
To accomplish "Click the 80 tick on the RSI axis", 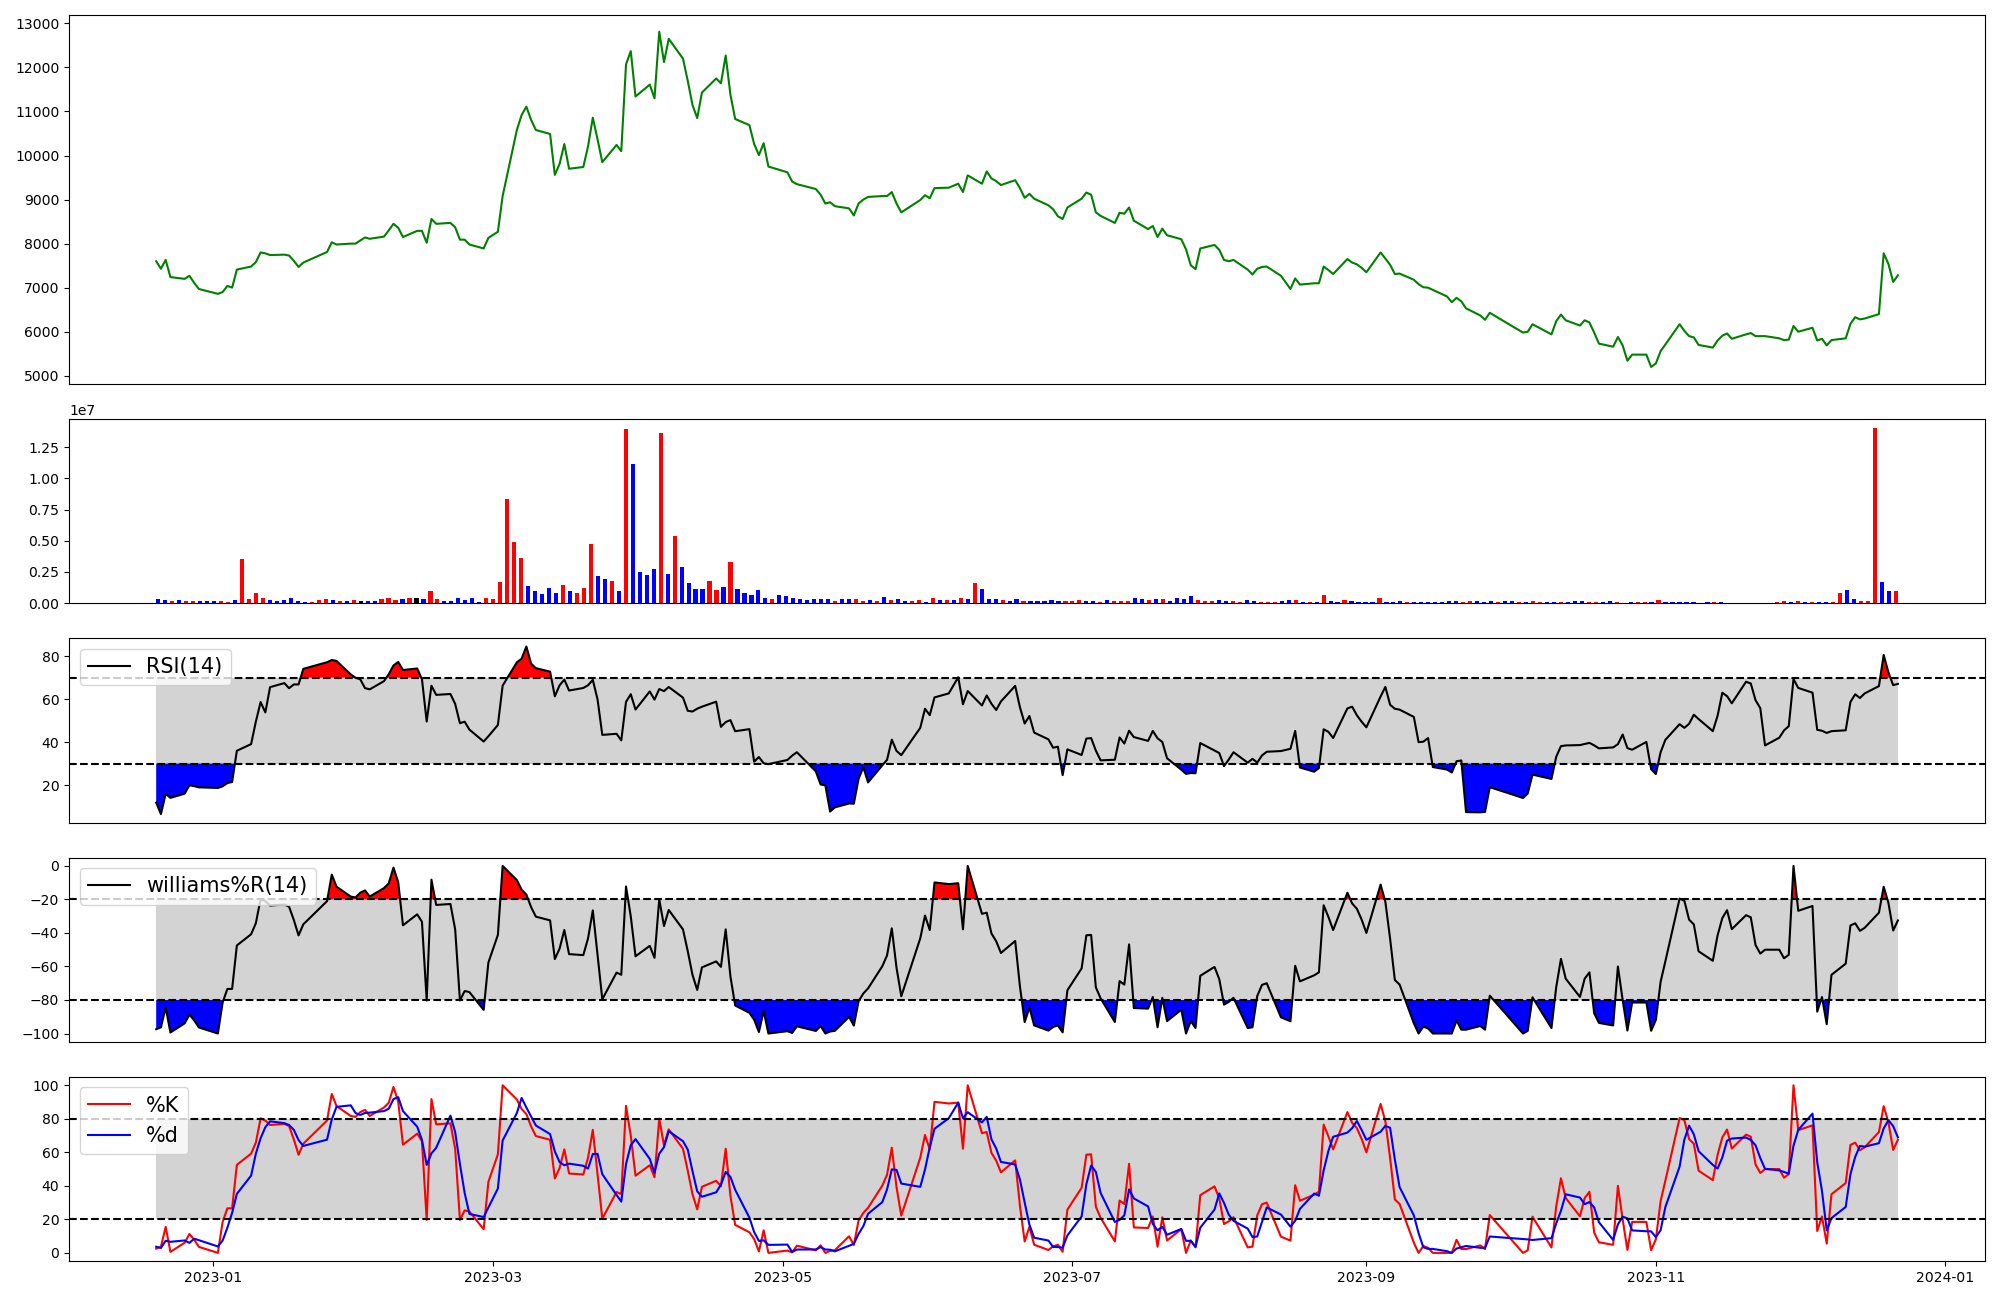I will pyautogui.click(x=50, y=657).
